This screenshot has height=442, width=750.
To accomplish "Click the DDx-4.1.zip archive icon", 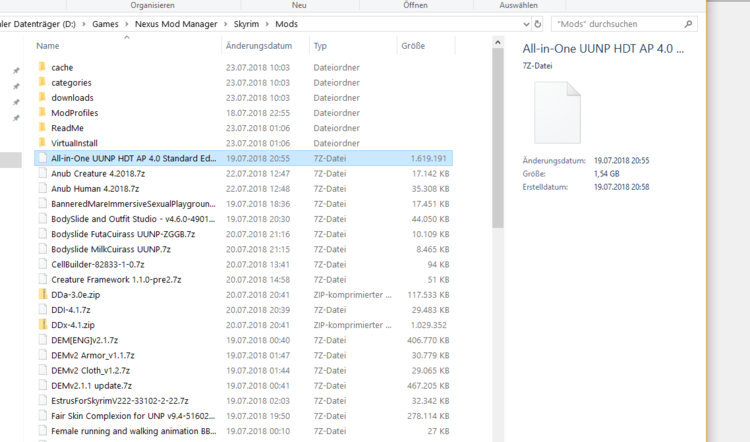I will pyautogui.click(x=43, y=324).
